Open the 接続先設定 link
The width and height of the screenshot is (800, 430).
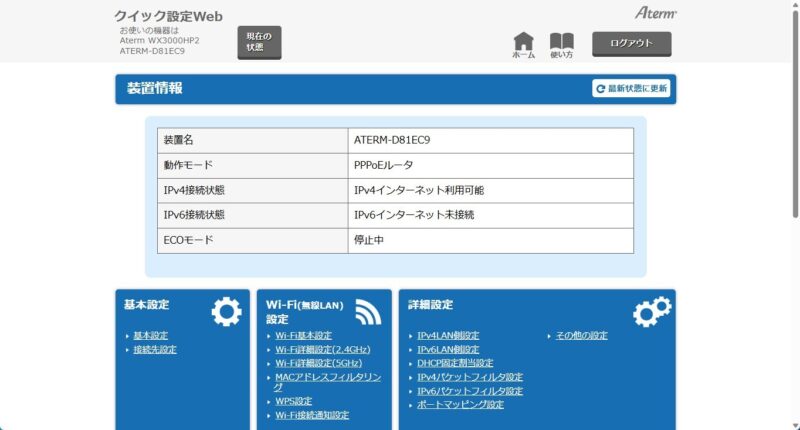155,350
